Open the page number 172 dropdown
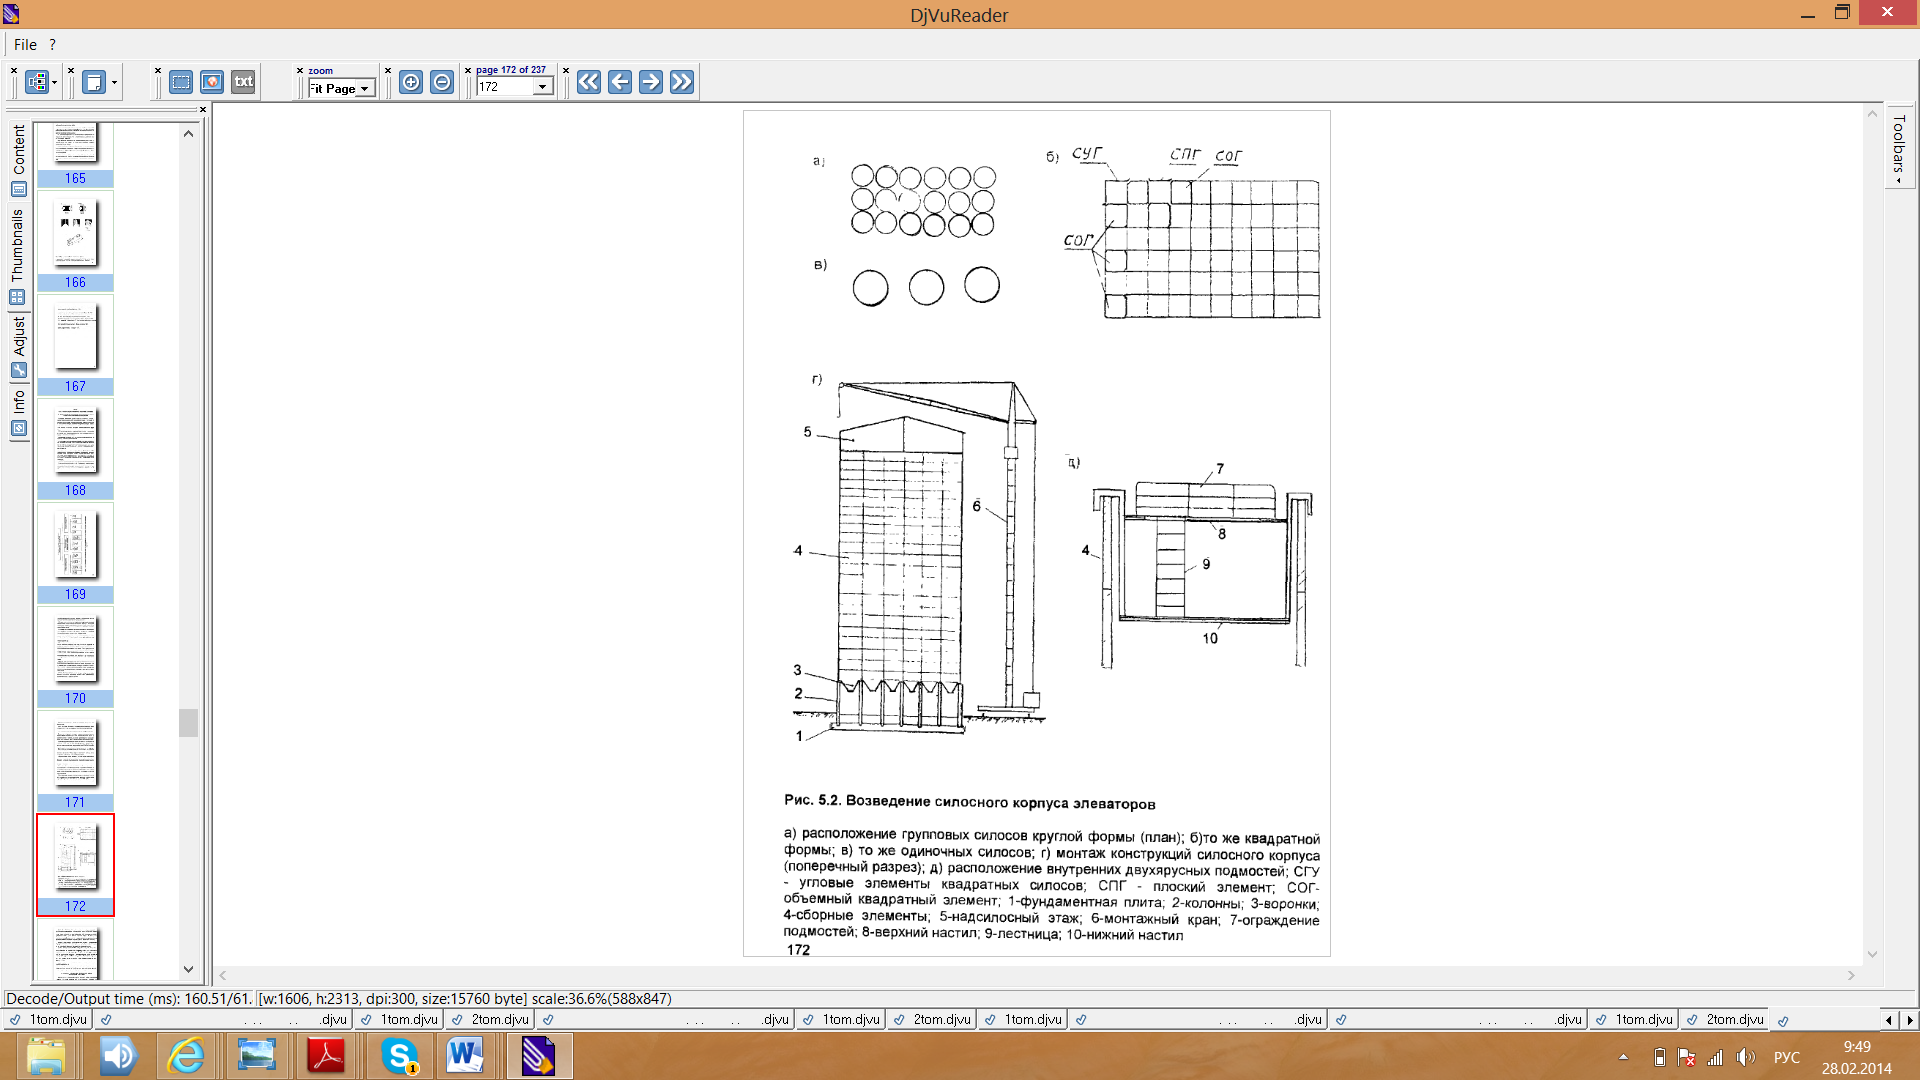The width and height of the screenshot is (1920, 1080). (x=542, y=87)
